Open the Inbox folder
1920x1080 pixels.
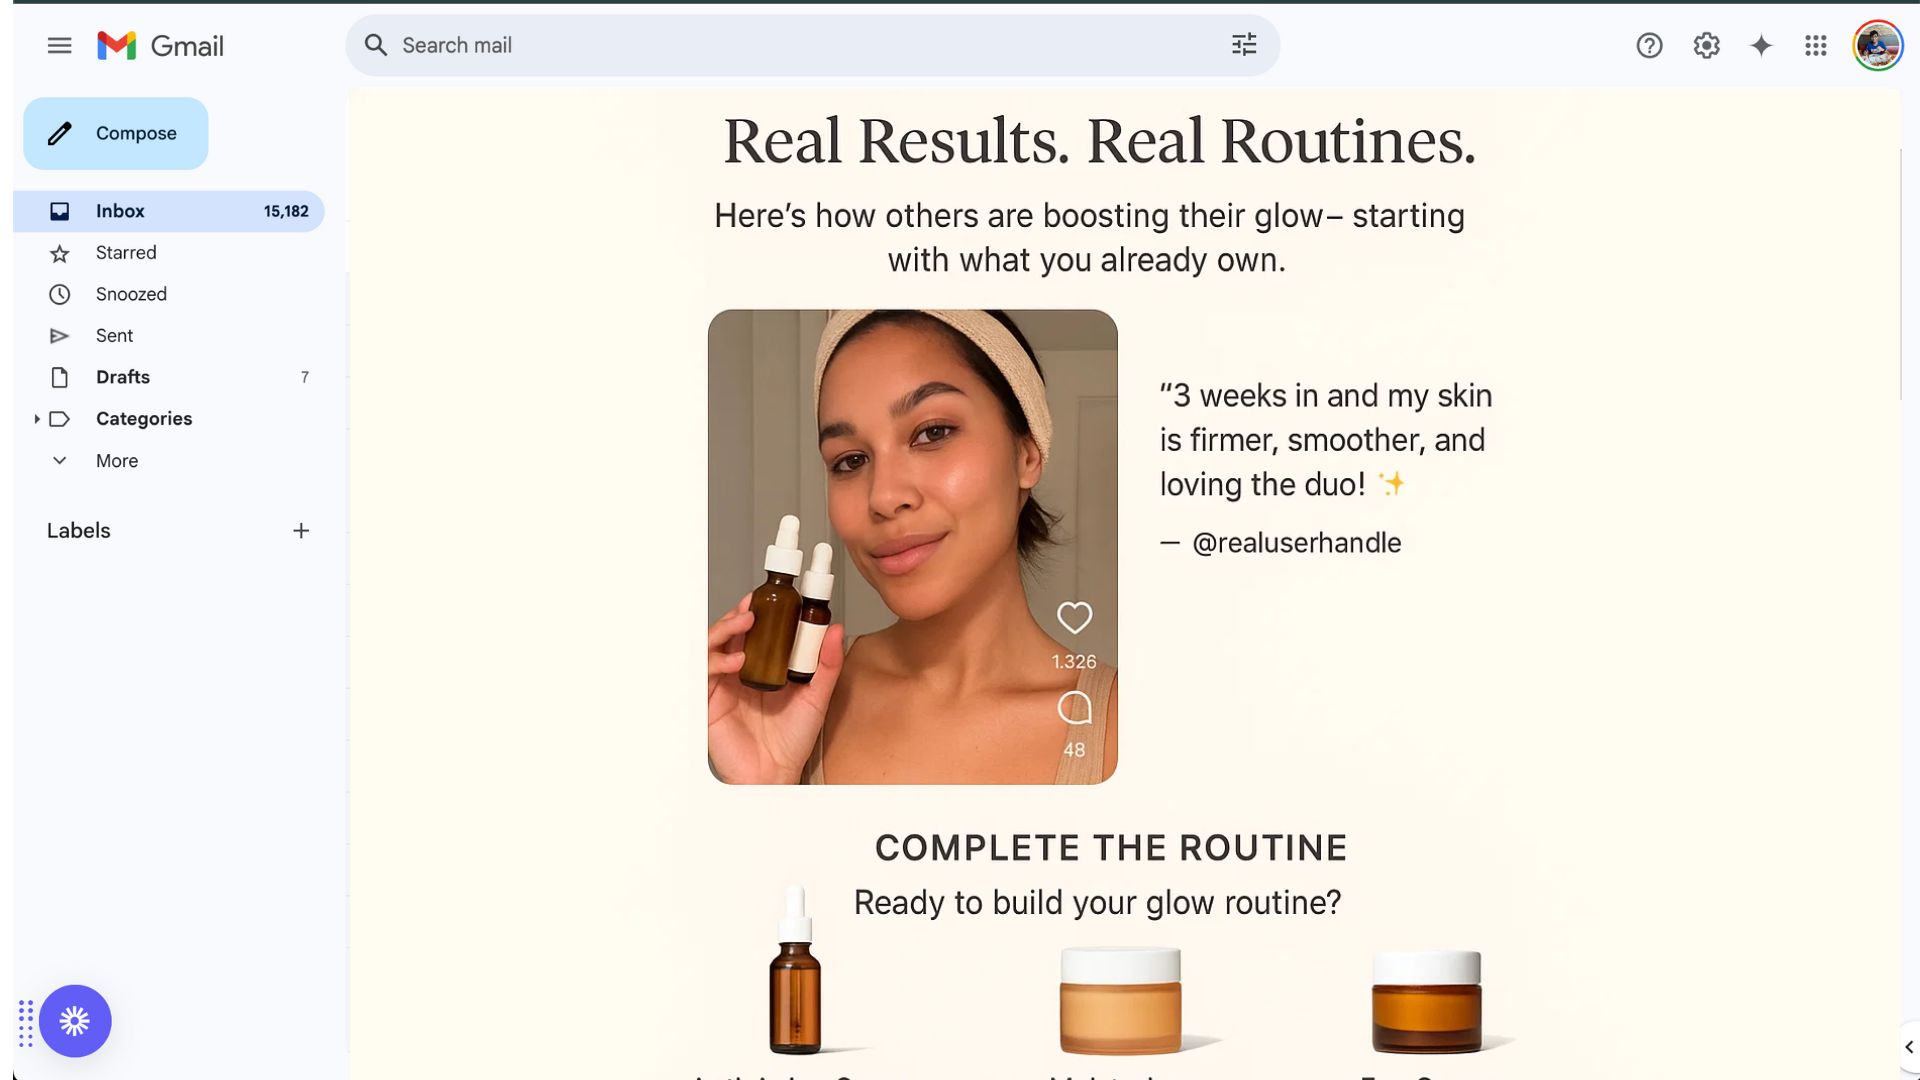point(169,211)
